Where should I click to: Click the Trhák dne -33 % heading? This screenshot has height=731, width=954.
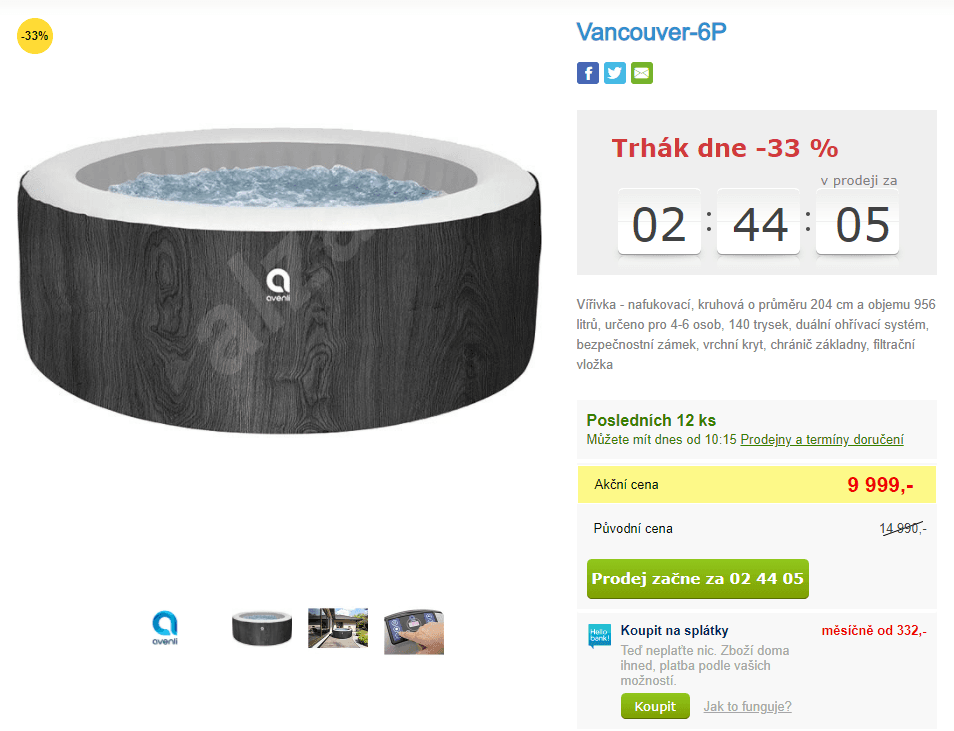point(725,148)
